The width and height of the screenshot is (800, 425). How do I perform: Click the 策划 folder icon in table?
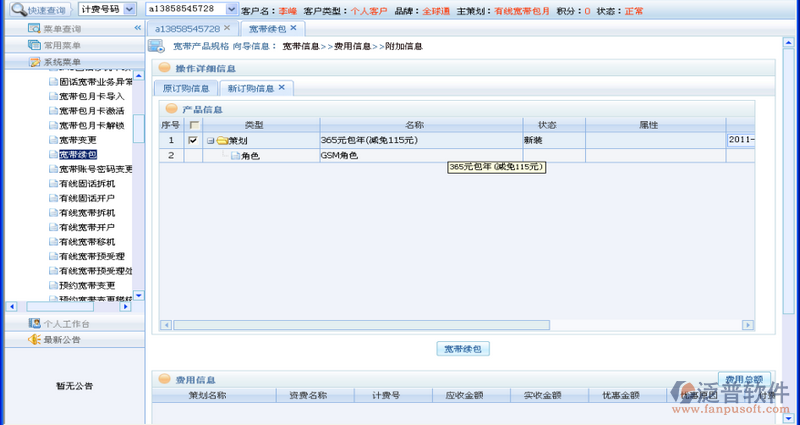221,141
